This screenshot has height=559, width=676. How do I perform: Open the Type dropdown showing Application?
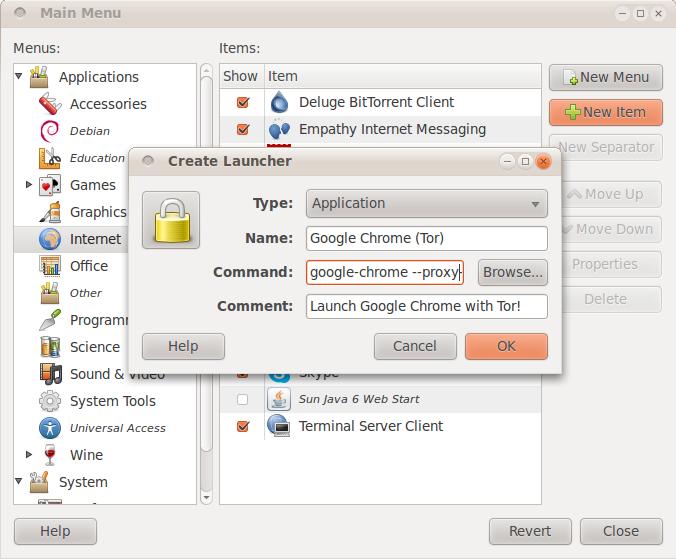427,203
